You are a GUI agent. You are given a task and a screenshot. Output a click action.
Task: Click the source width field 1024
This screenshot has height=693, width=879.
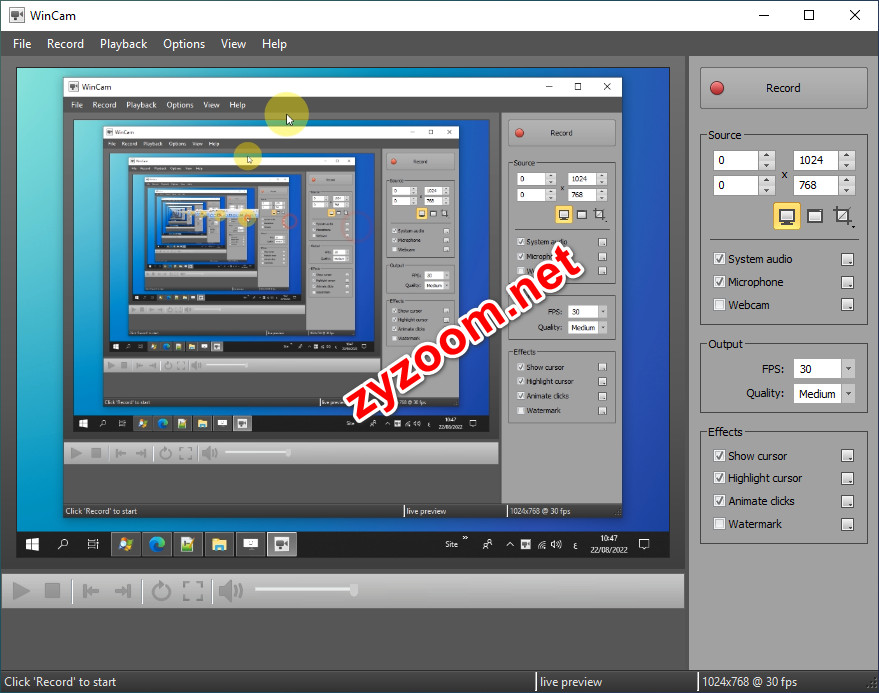pyautogui.click(x=816, y=160)
